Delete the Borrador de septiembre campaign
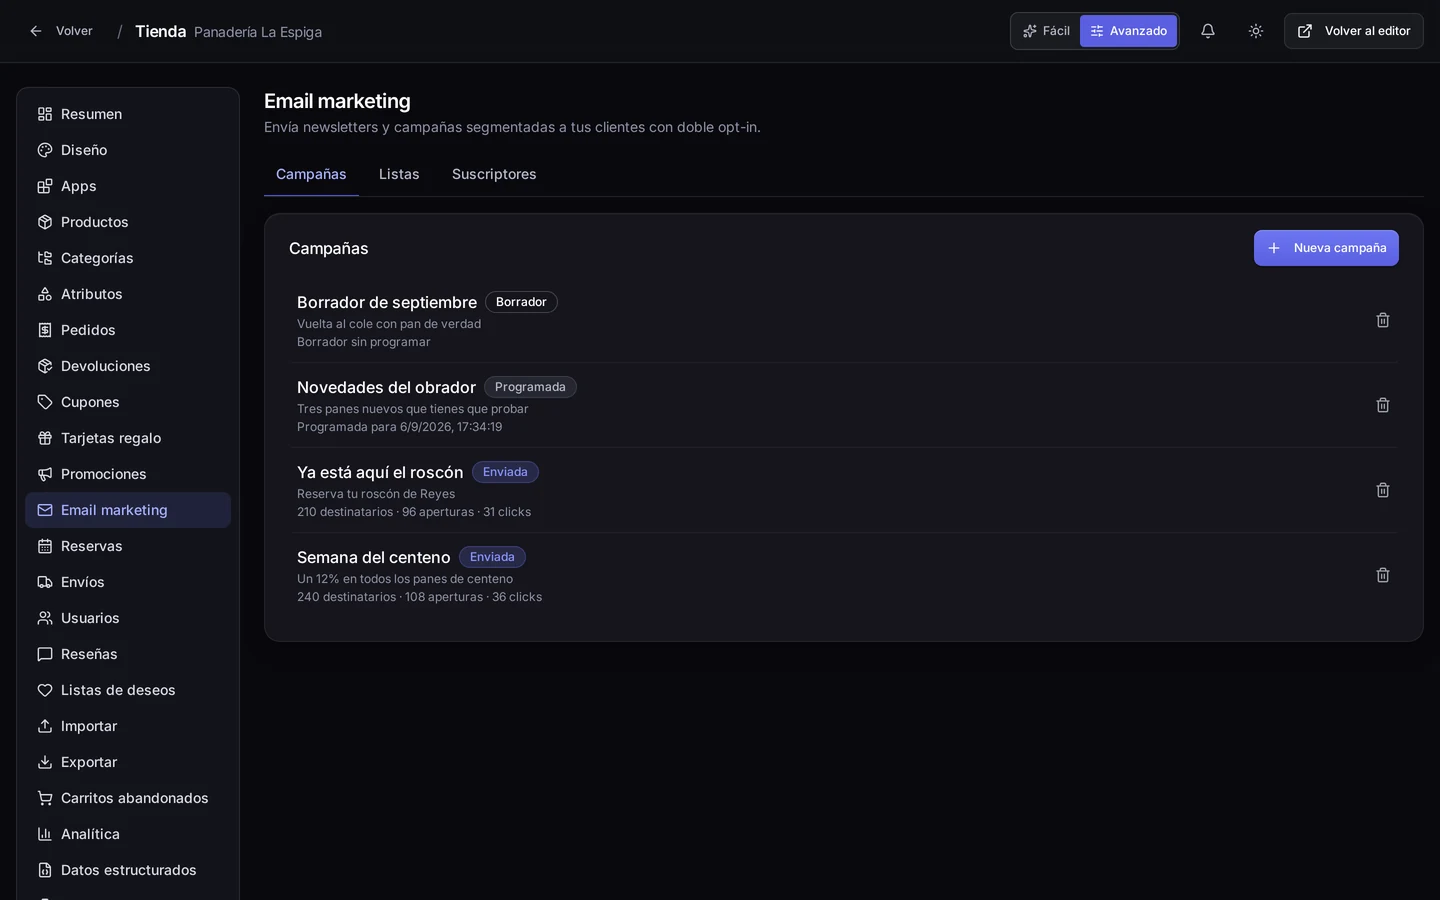This screenshot has height=900, width=1440. click(1383, 320)
